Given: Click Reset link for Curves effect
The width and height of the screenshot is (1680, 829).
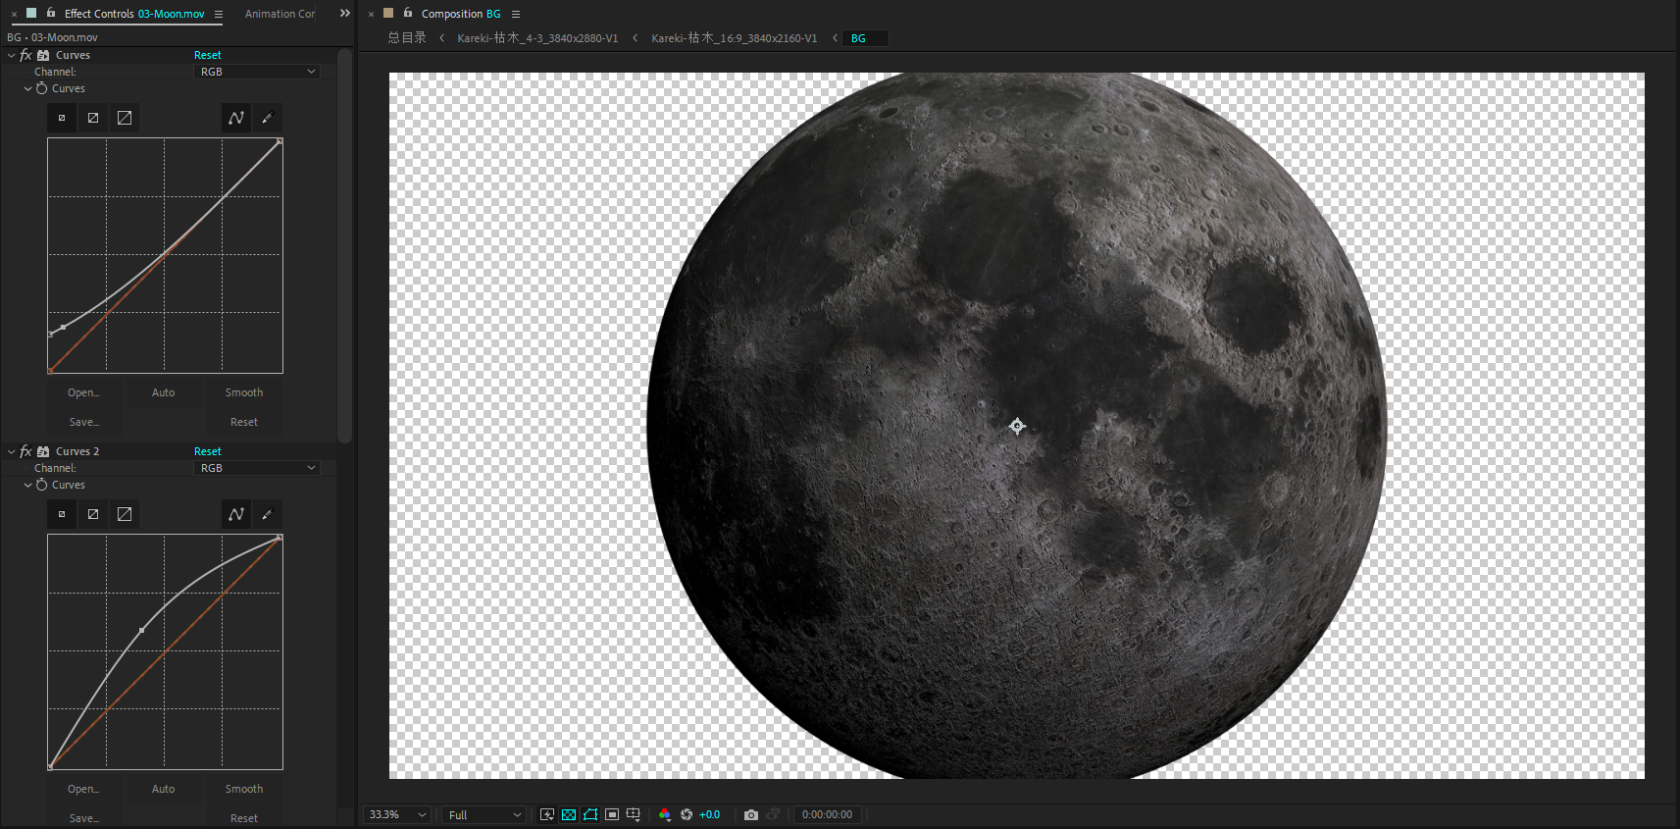Looking at the screenshot, I should [207, 55].
